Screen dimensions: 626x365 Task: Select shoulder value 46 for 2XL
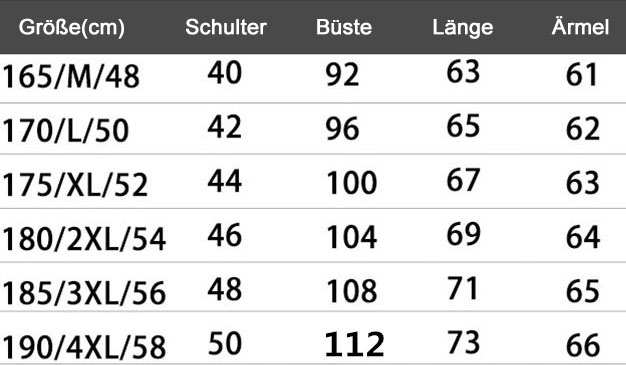tap(225, 235)
